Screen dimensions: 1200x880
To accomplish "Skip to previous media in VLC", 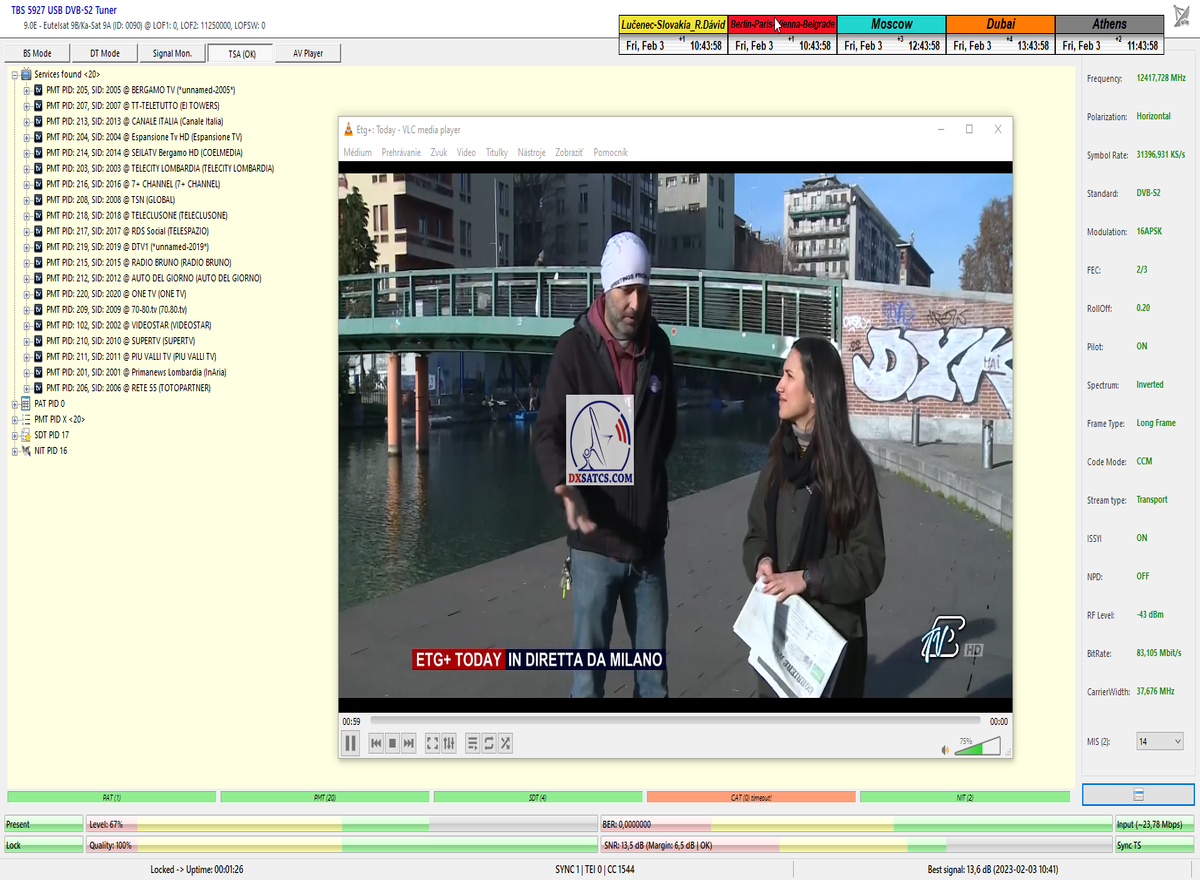I will pos(376,743).
